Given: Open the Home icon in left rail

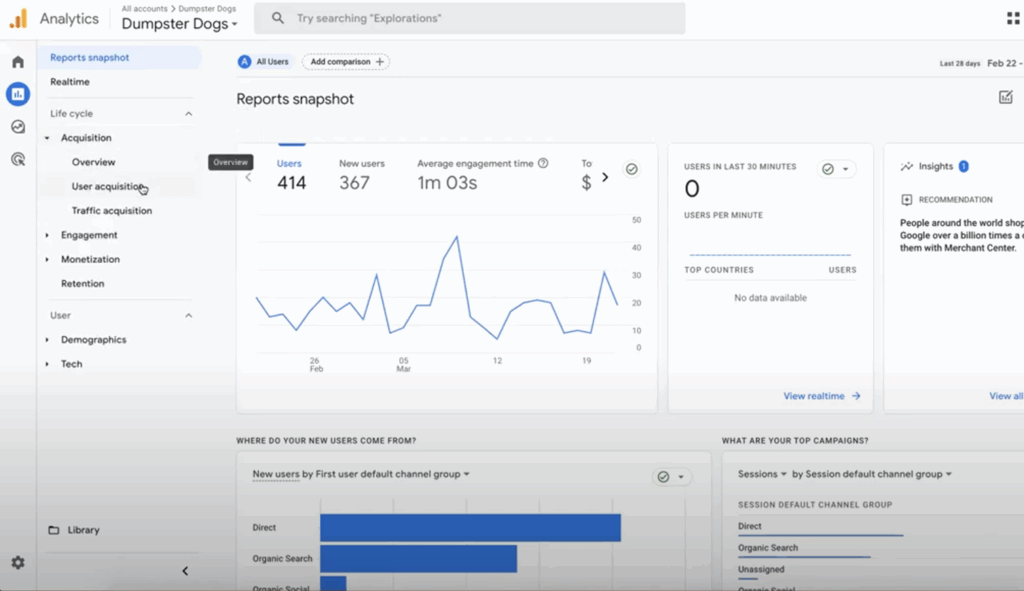Looking at the screenshot, I should click(x=18, y=62).
